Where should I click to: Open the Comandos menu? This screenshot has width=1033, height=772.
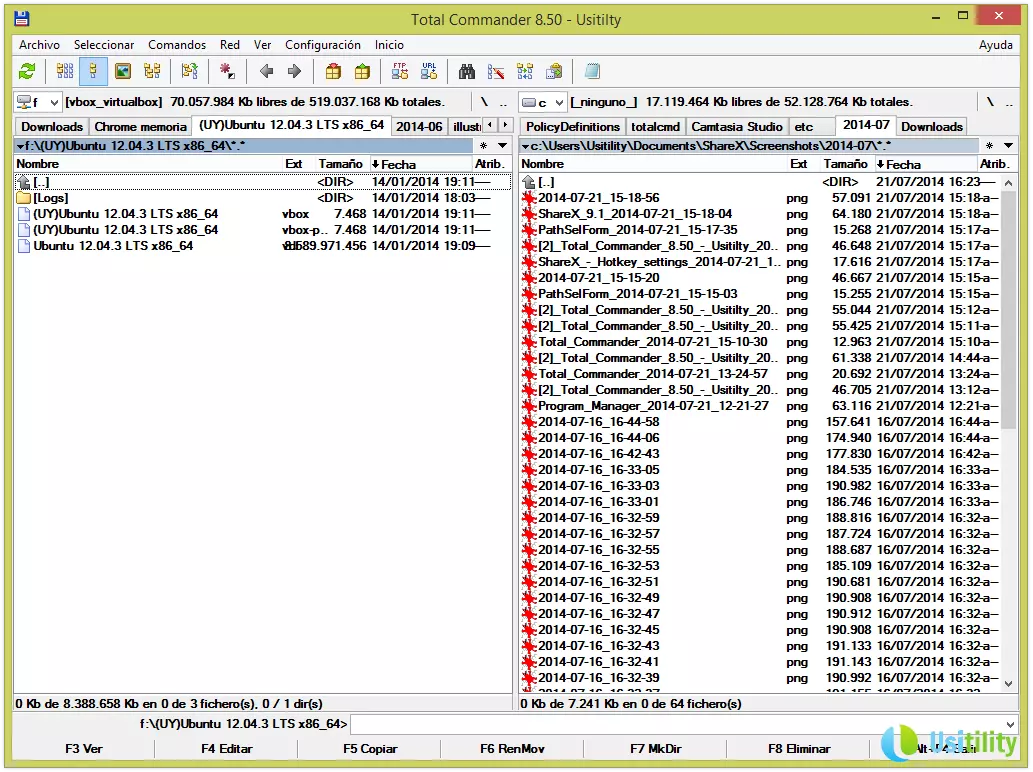(177, 45)
